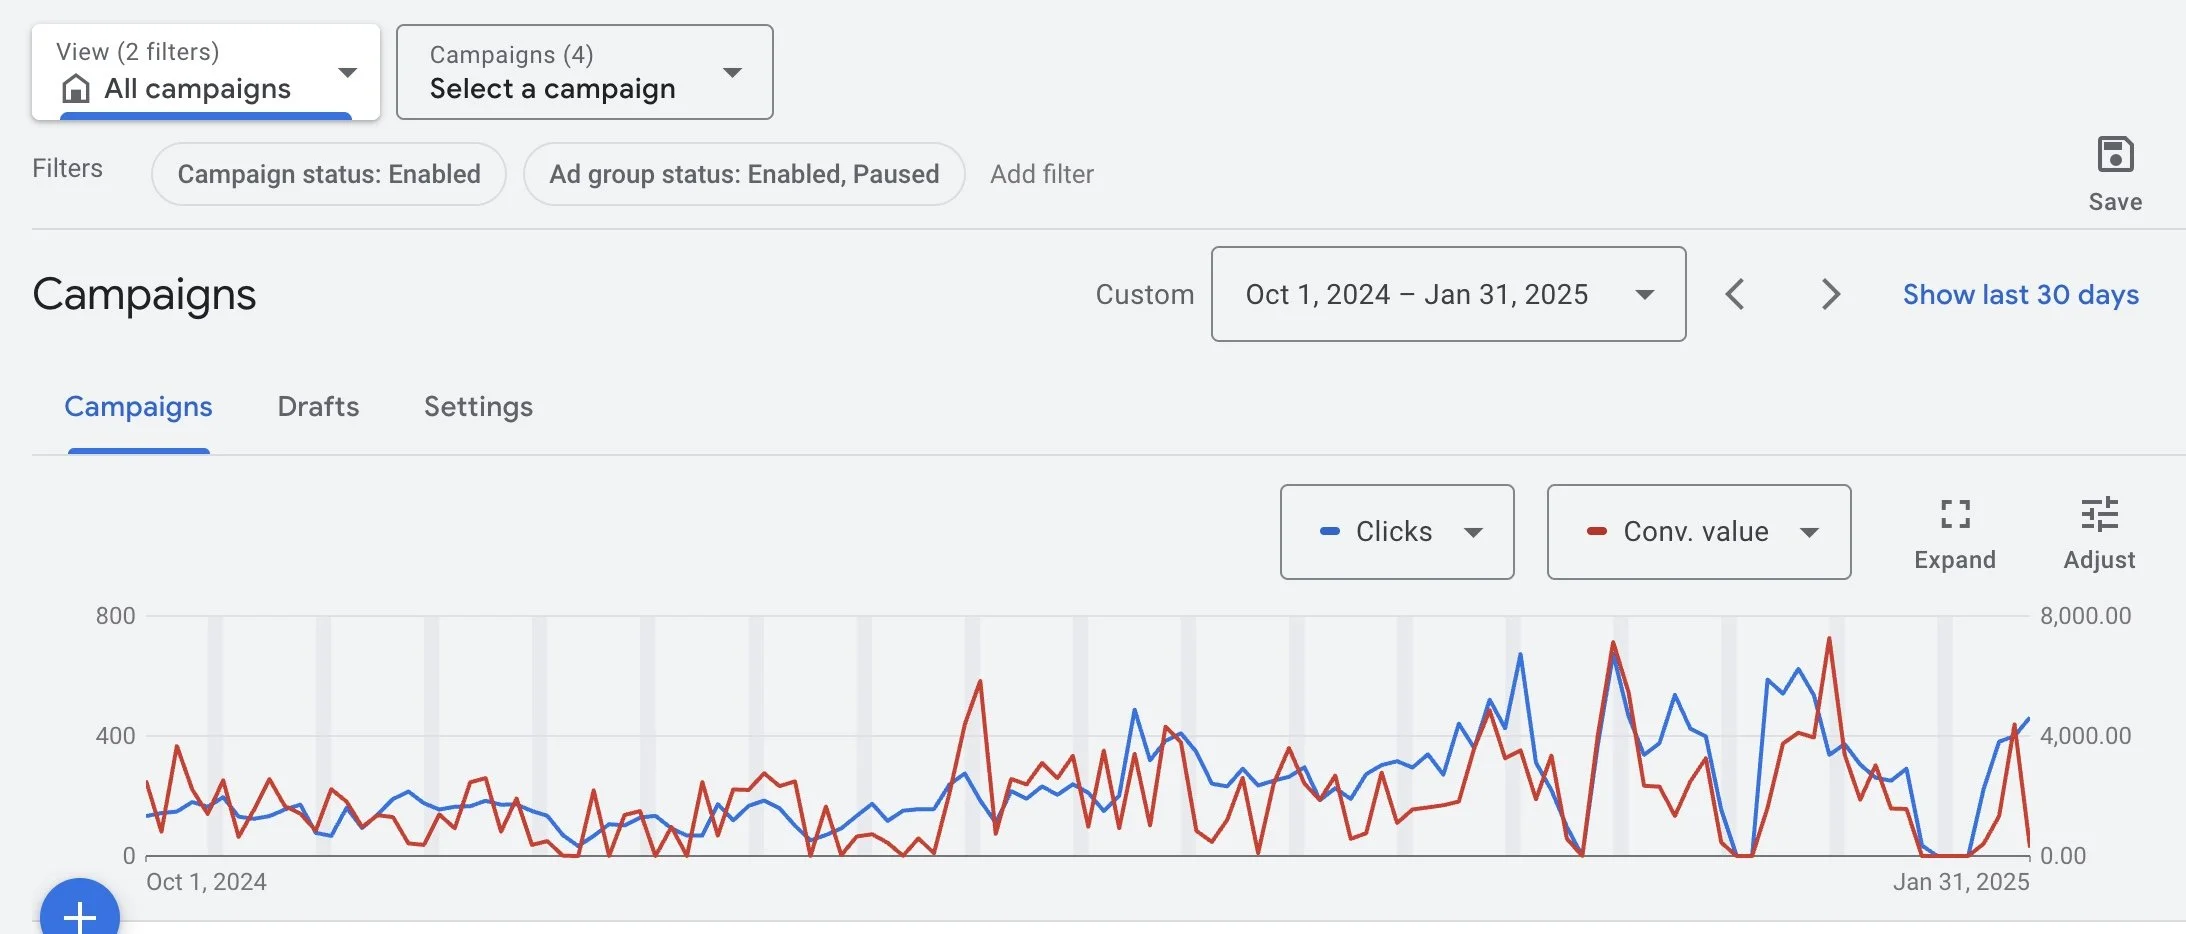Open the View All campaigns dropdown
Image resolution: width=2186 pixels, height=934 pixels.
click(x=206, y=72)
